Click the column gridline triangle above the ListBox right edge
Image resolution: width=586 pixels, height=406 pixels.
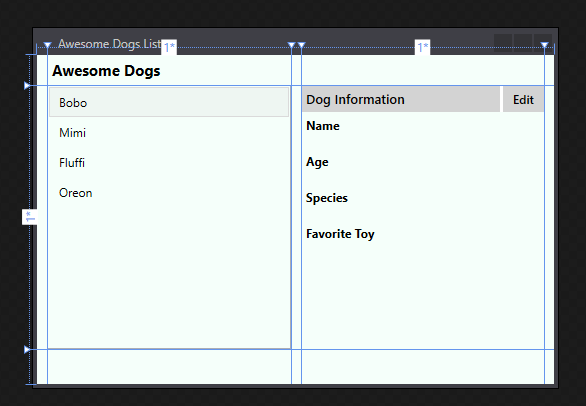pyautogui.click(x=292, y=45)
